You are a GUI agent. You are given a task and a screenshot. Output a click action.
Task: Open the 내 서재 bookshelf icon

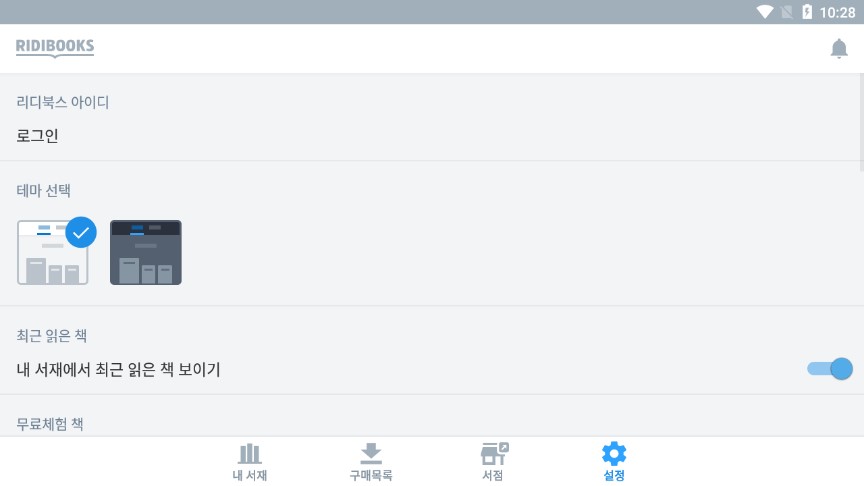(250, 453)
